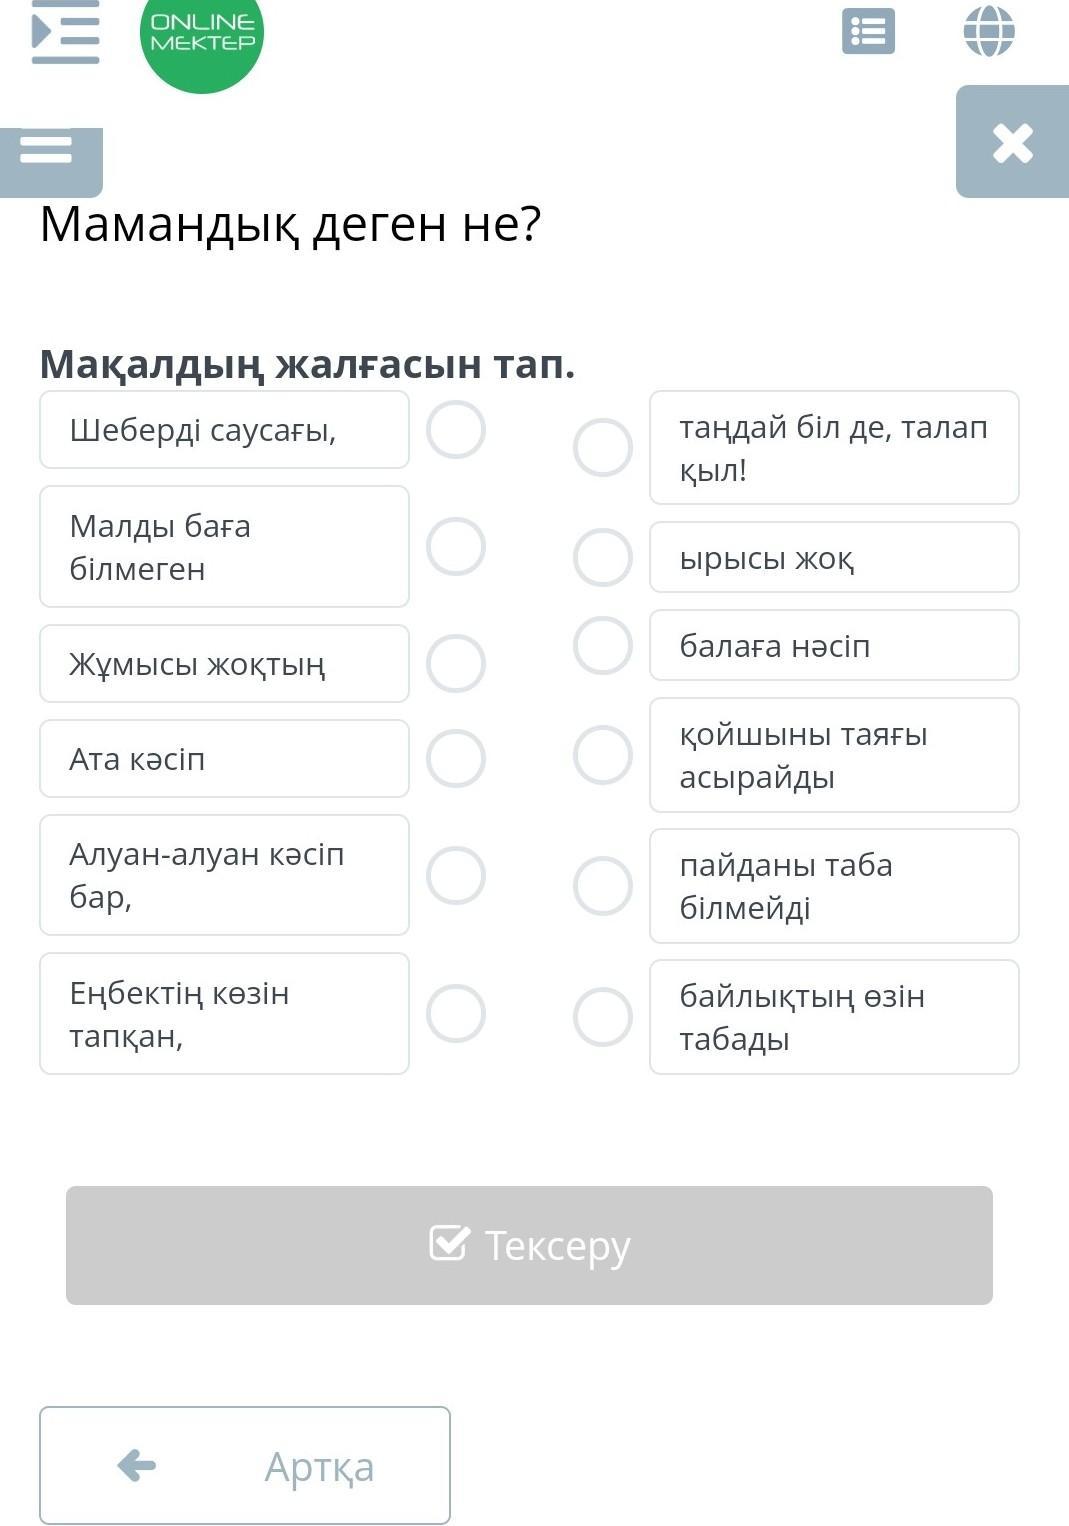Open the lesson list icon
The width and height of the screenshot is (1069, 1526).
click(x=868, y=32)
